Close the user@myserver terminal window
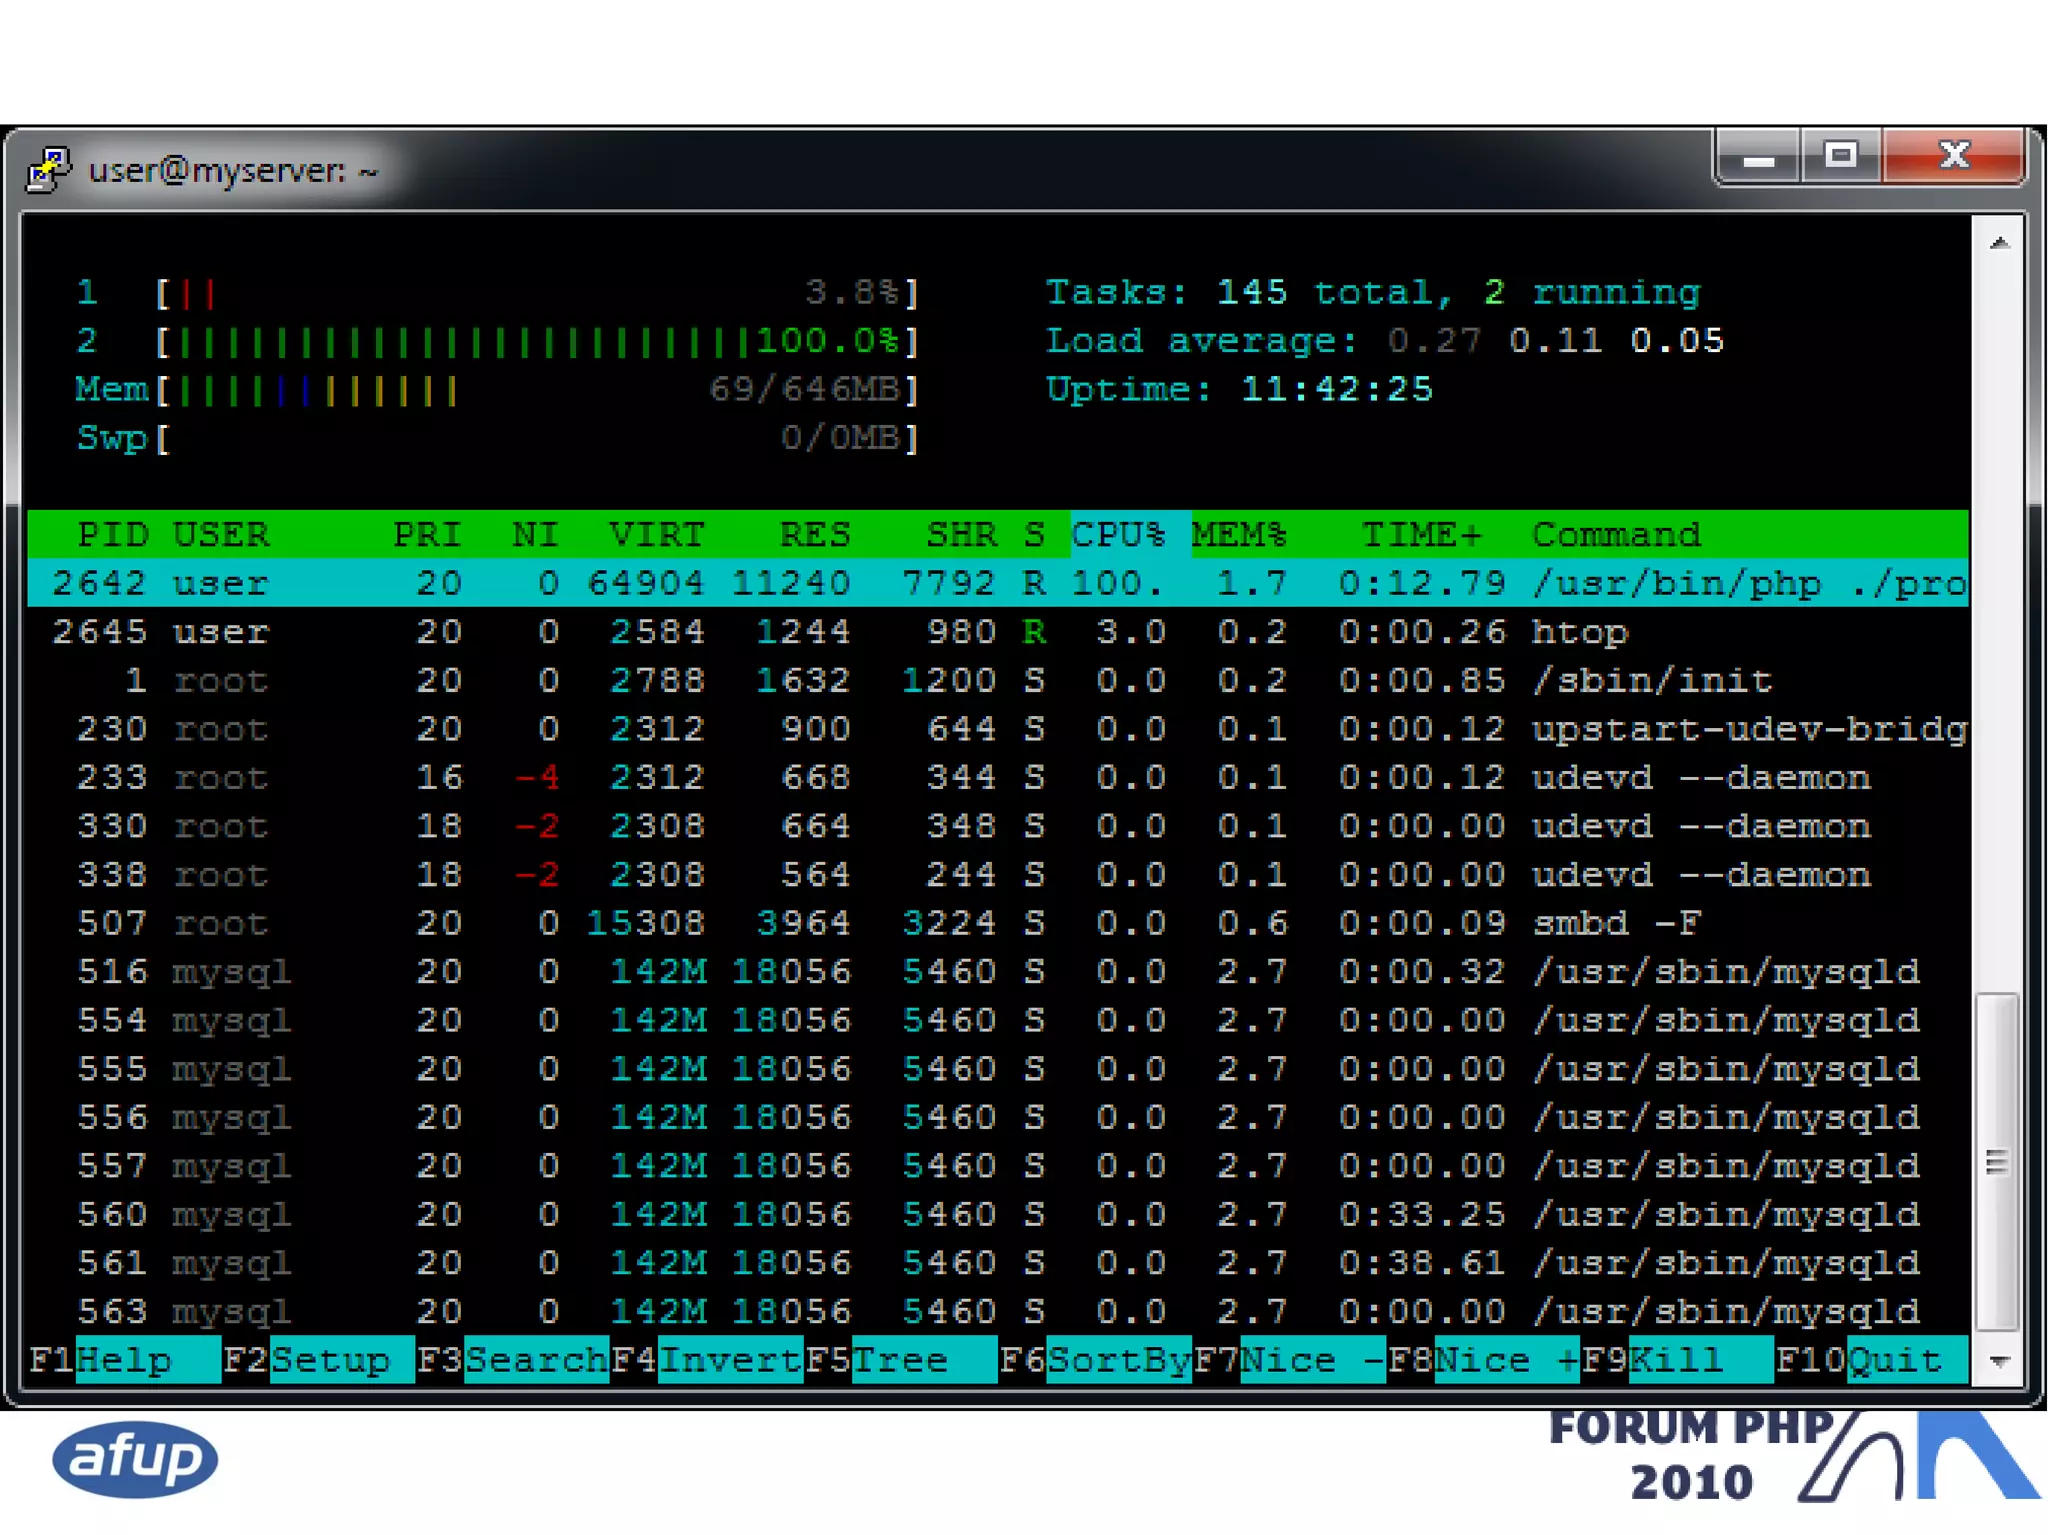This screenshot has height=1535, width=2048. click(x=1953, y=156)
